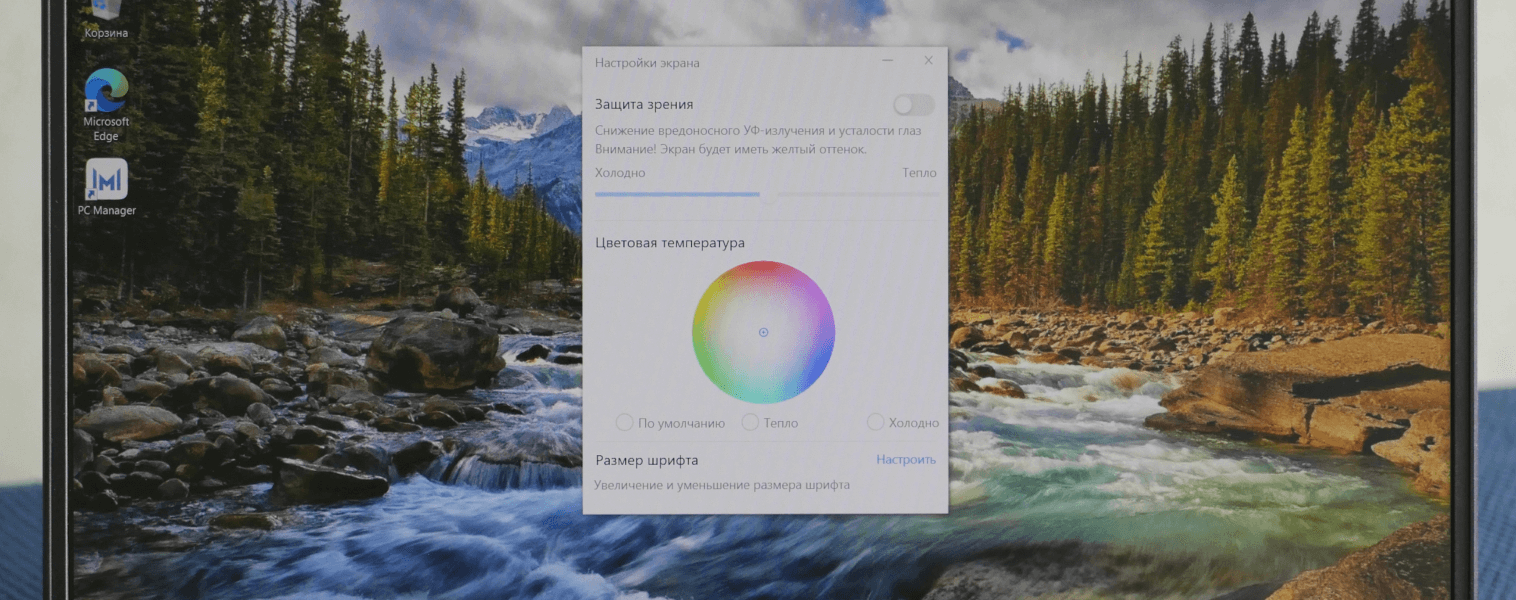
Task: Click the eye protection slider handle
Action: point(768,195)
